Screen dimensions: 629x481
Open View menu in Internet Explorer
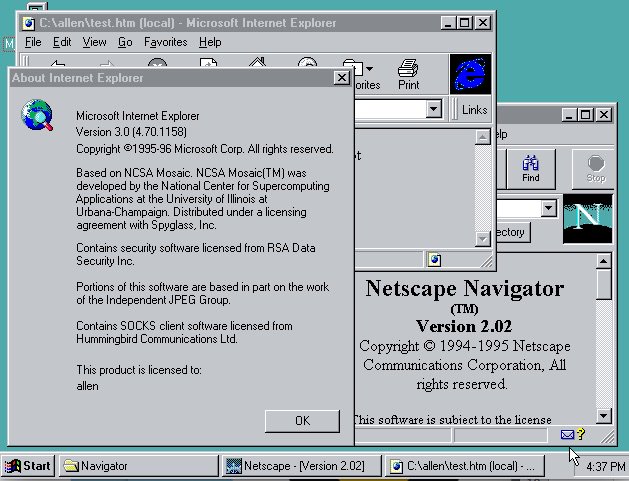[94, 42]
